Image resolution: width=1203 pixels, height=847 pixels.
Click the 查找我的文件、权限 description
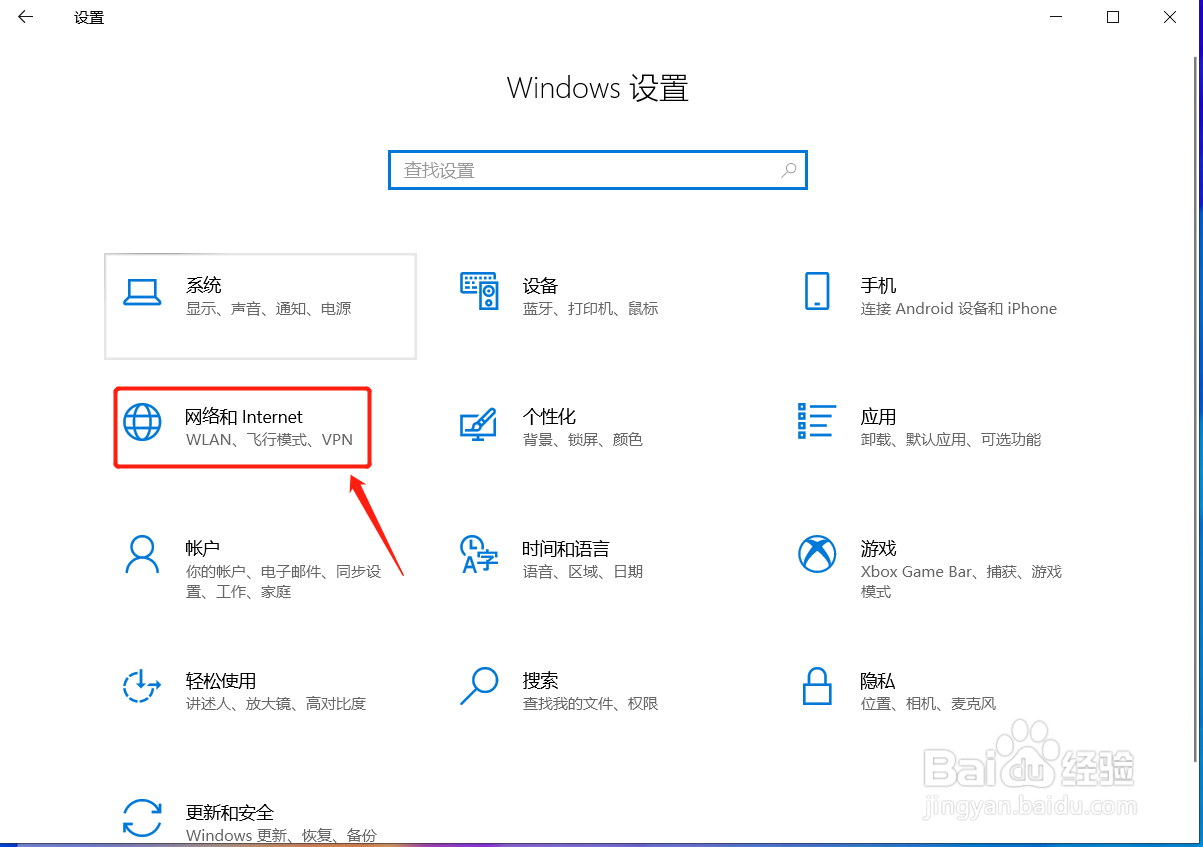[x=590, y=704]
